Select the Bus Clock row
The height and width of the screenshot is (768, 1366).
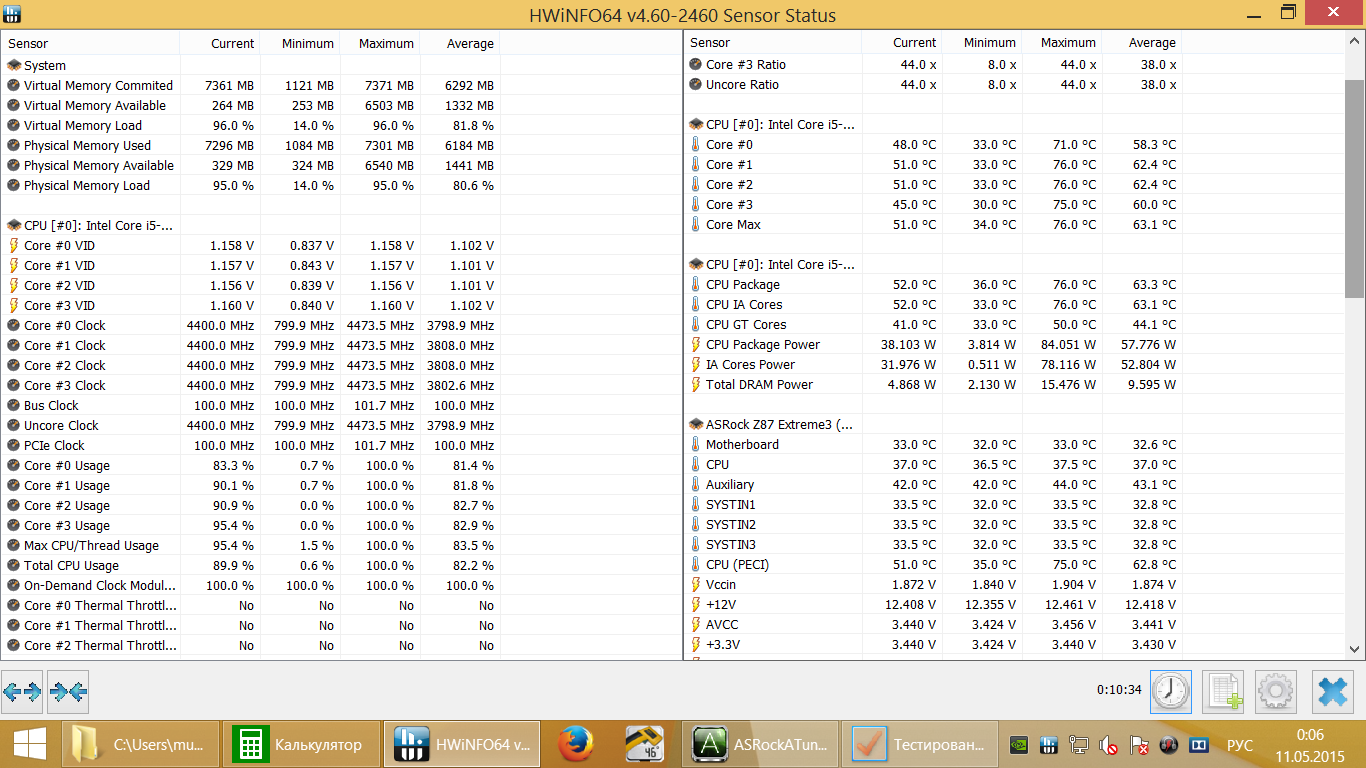coord(251,405)
